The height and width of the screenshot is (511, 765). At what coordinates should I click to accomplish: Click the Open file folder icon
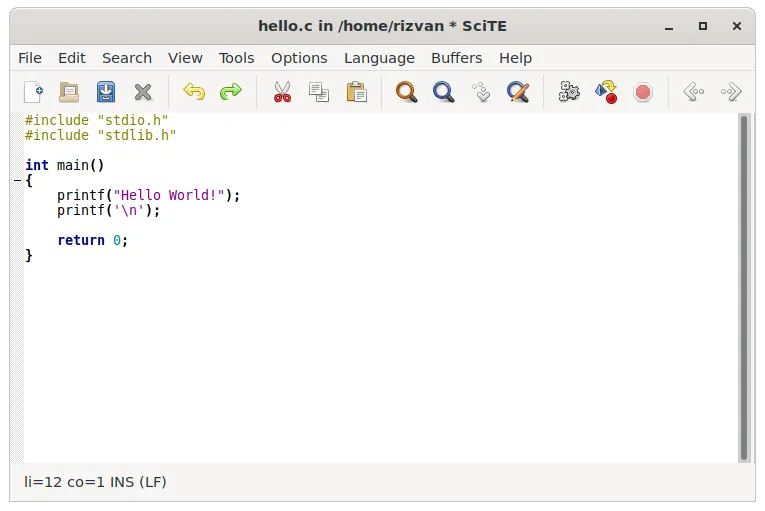pos(69,92)
